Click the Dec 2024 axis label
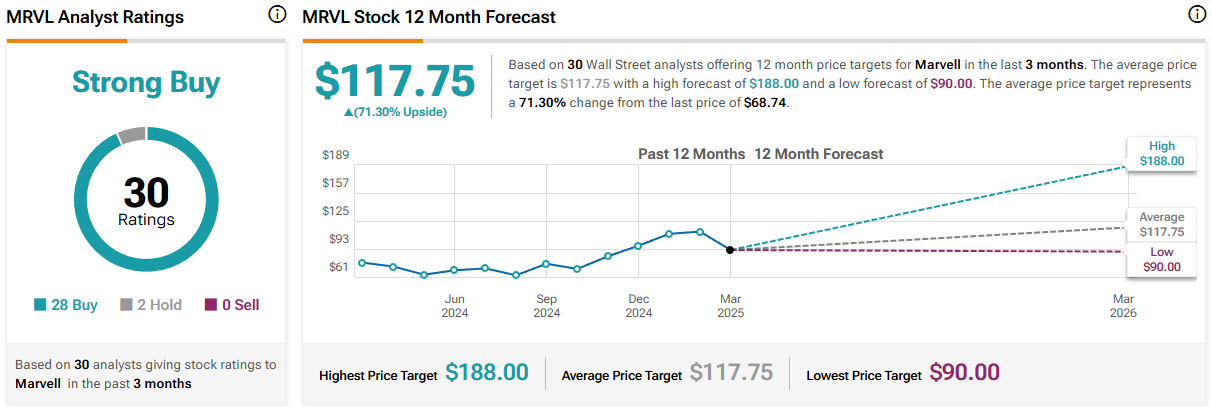This screenshot has width=1212, height=407. tap(638, 306)
